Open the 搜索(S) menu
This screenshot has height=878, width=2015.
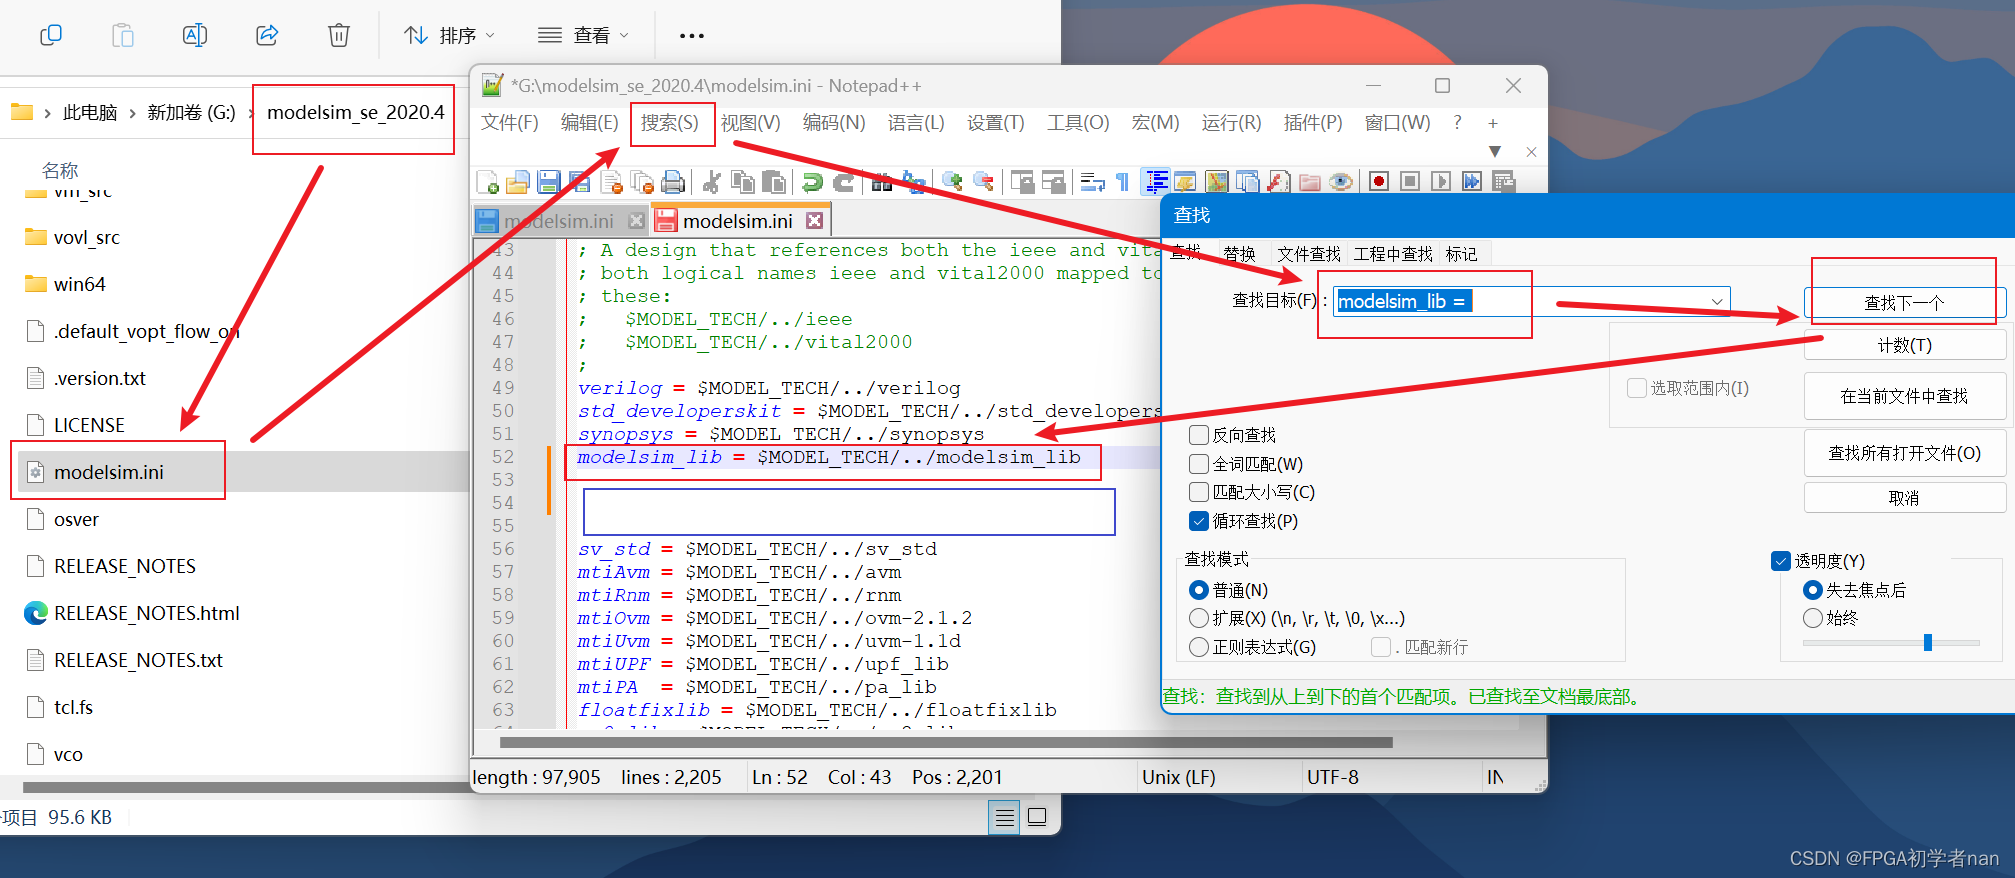(670, 123)
